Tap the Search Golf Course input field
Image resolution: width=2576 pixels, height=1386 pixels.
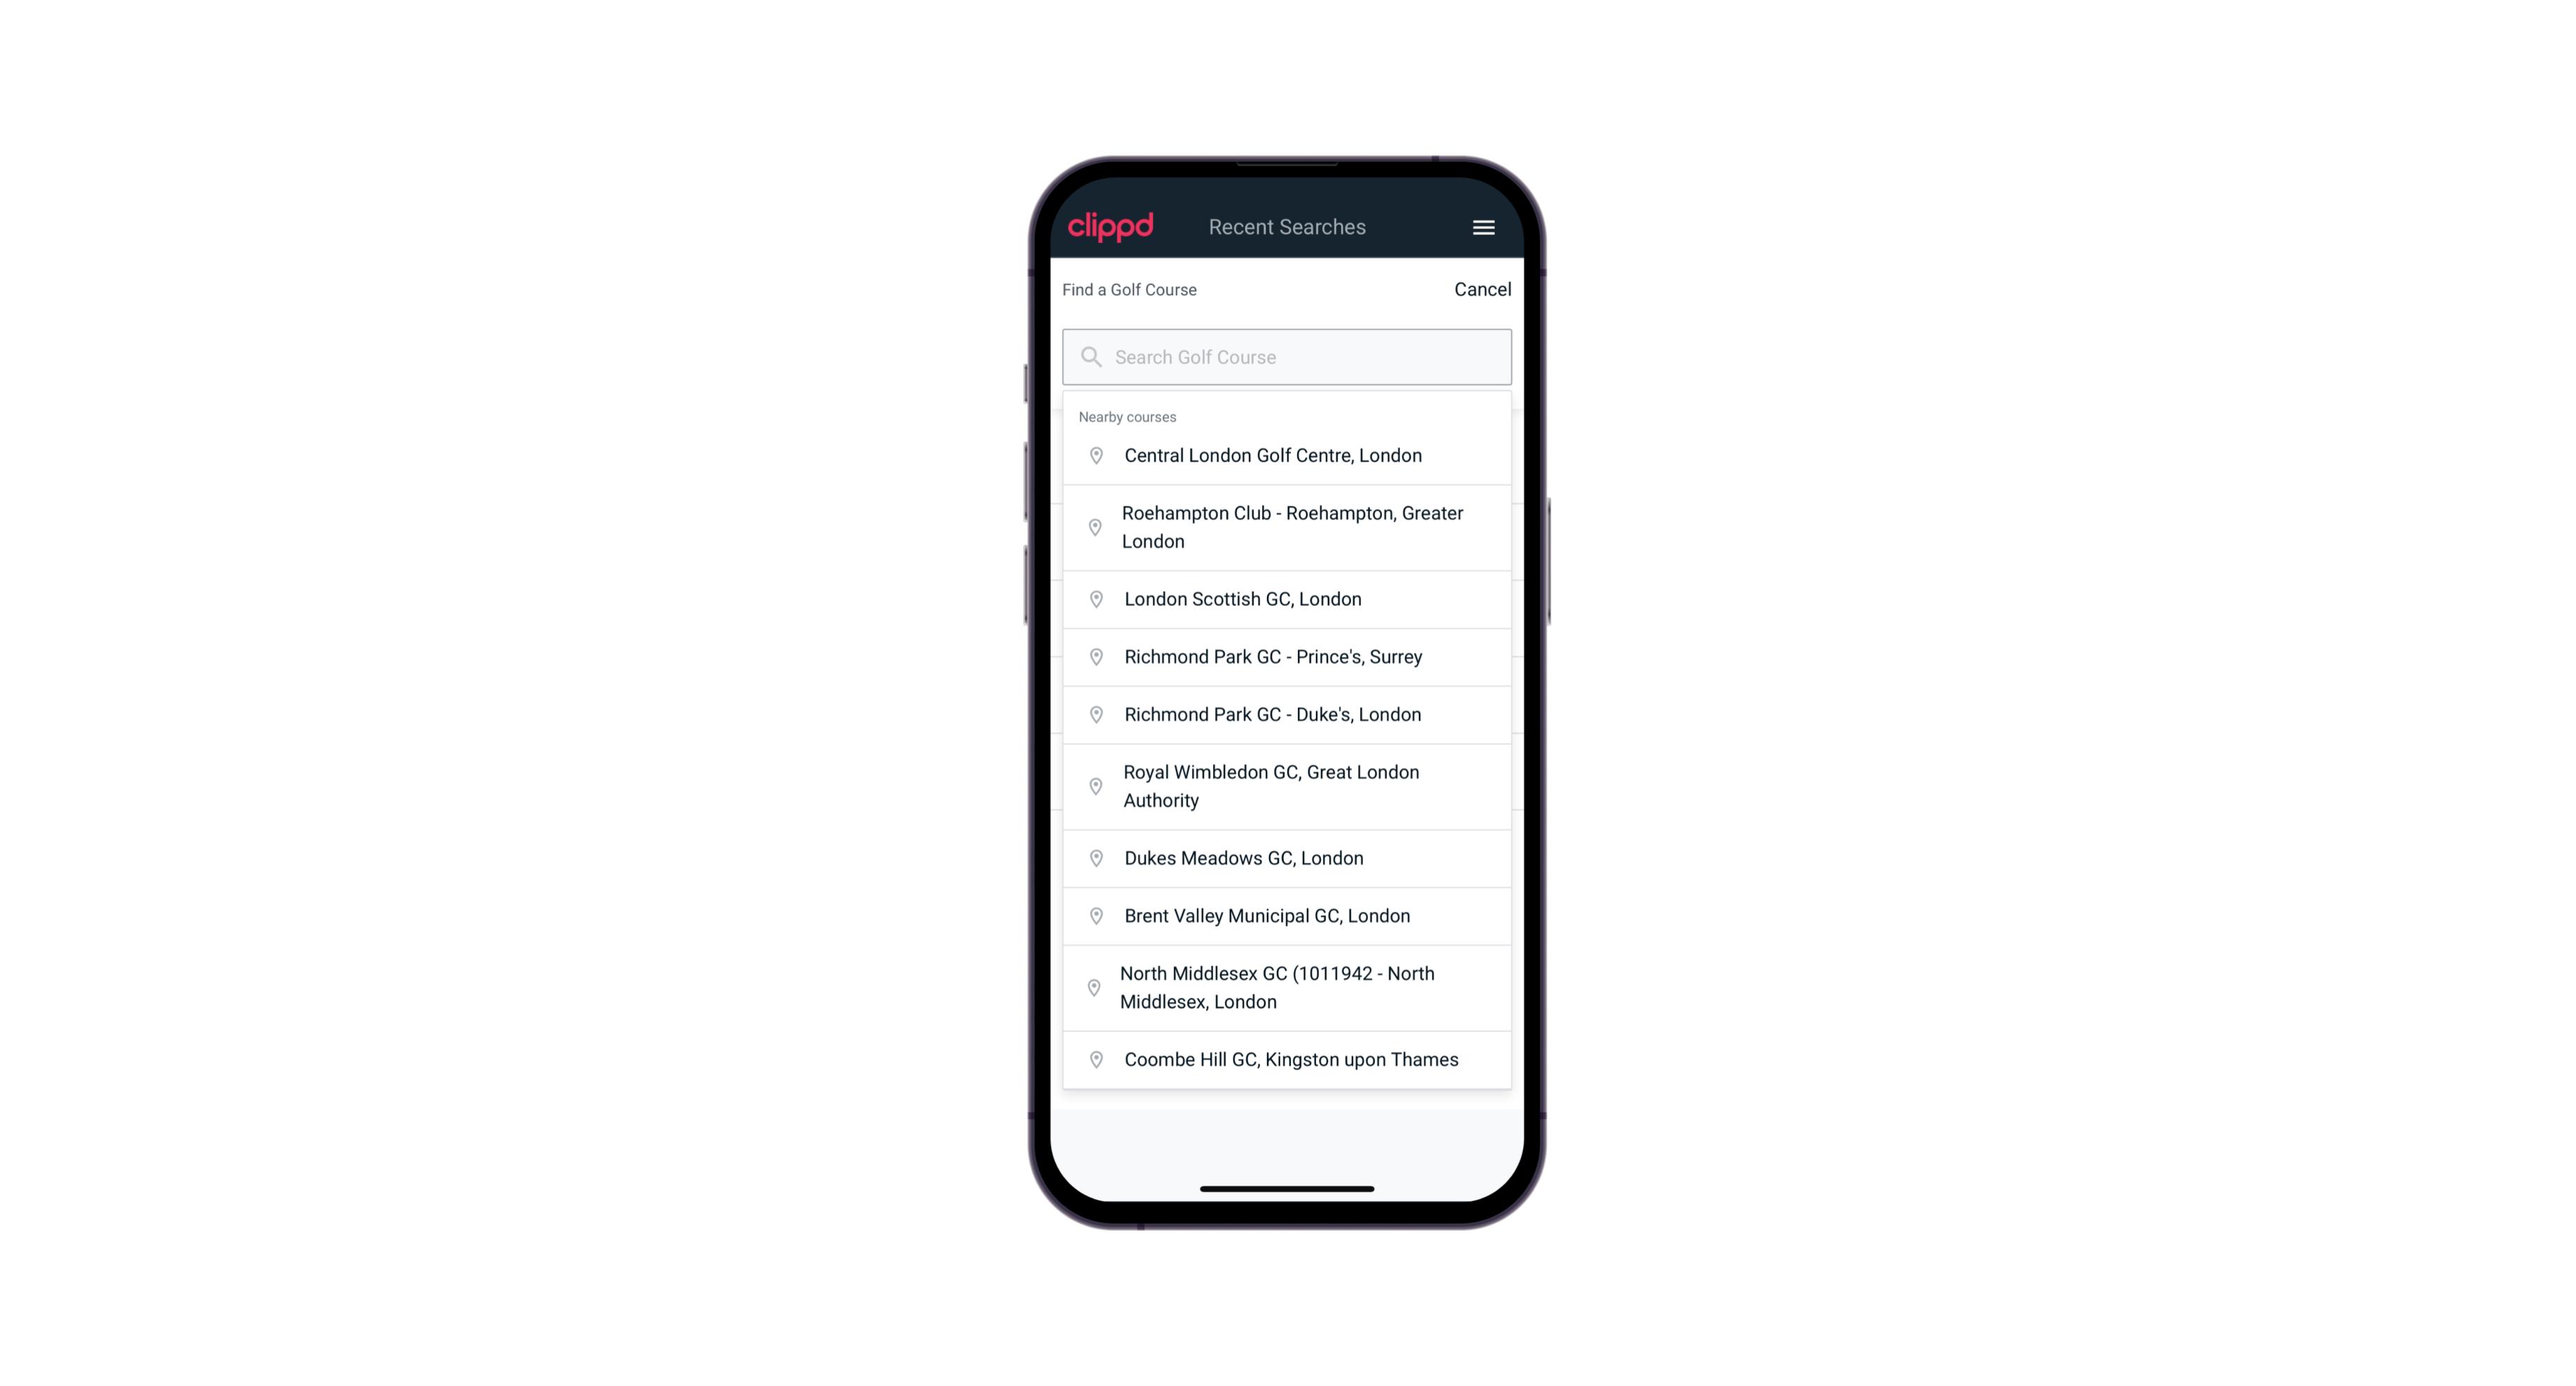coord(1288,355)
